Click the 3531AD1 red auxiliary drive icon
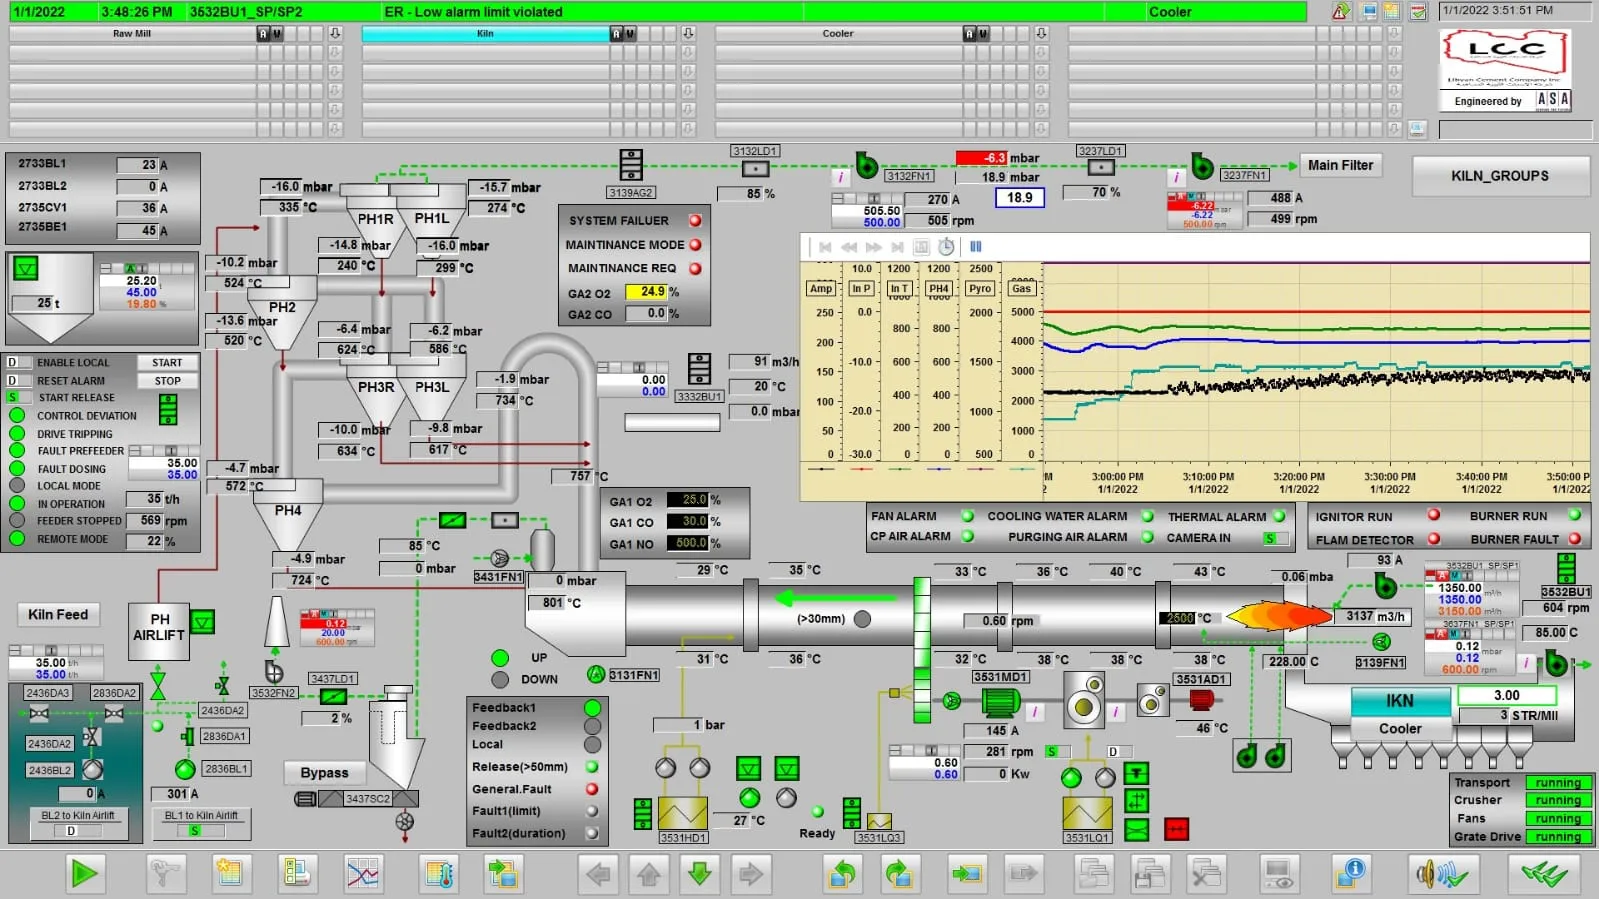Image resolution: width=1599 pixels, height=899 pixels. (x=1201, y=701)
